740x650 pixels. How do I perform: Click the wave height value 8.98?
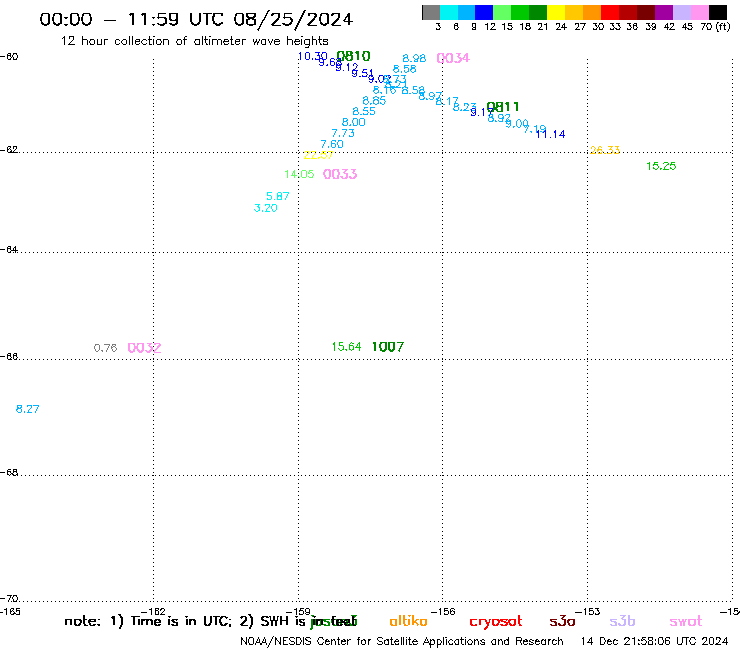pyautogui.click(x=414, y=58)
